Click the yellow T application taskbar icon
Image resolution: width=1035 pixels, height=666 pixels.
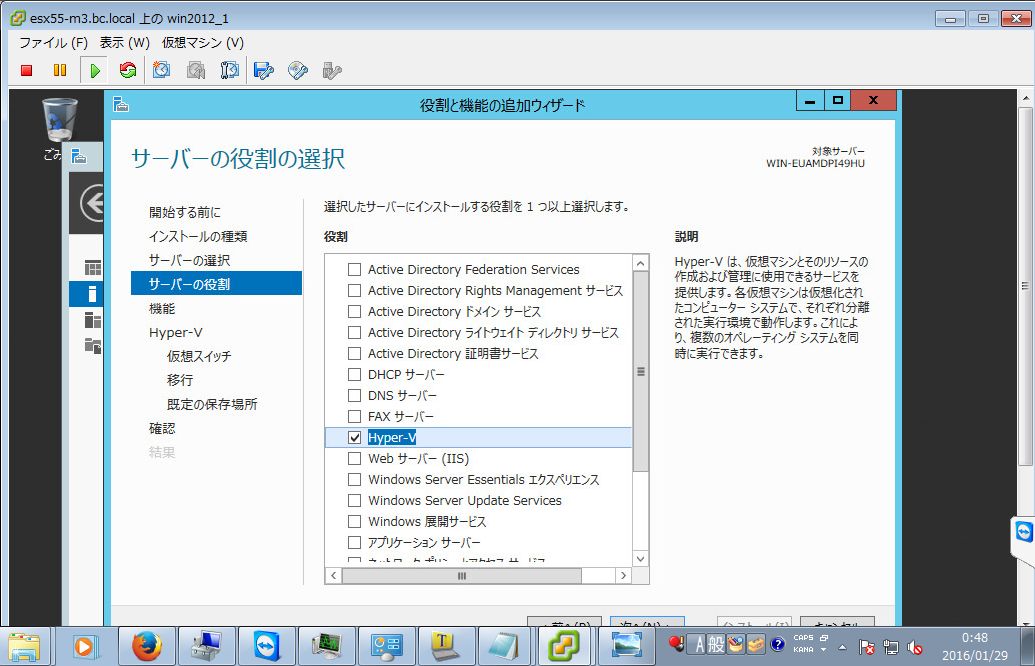click(x=446, y=646)
